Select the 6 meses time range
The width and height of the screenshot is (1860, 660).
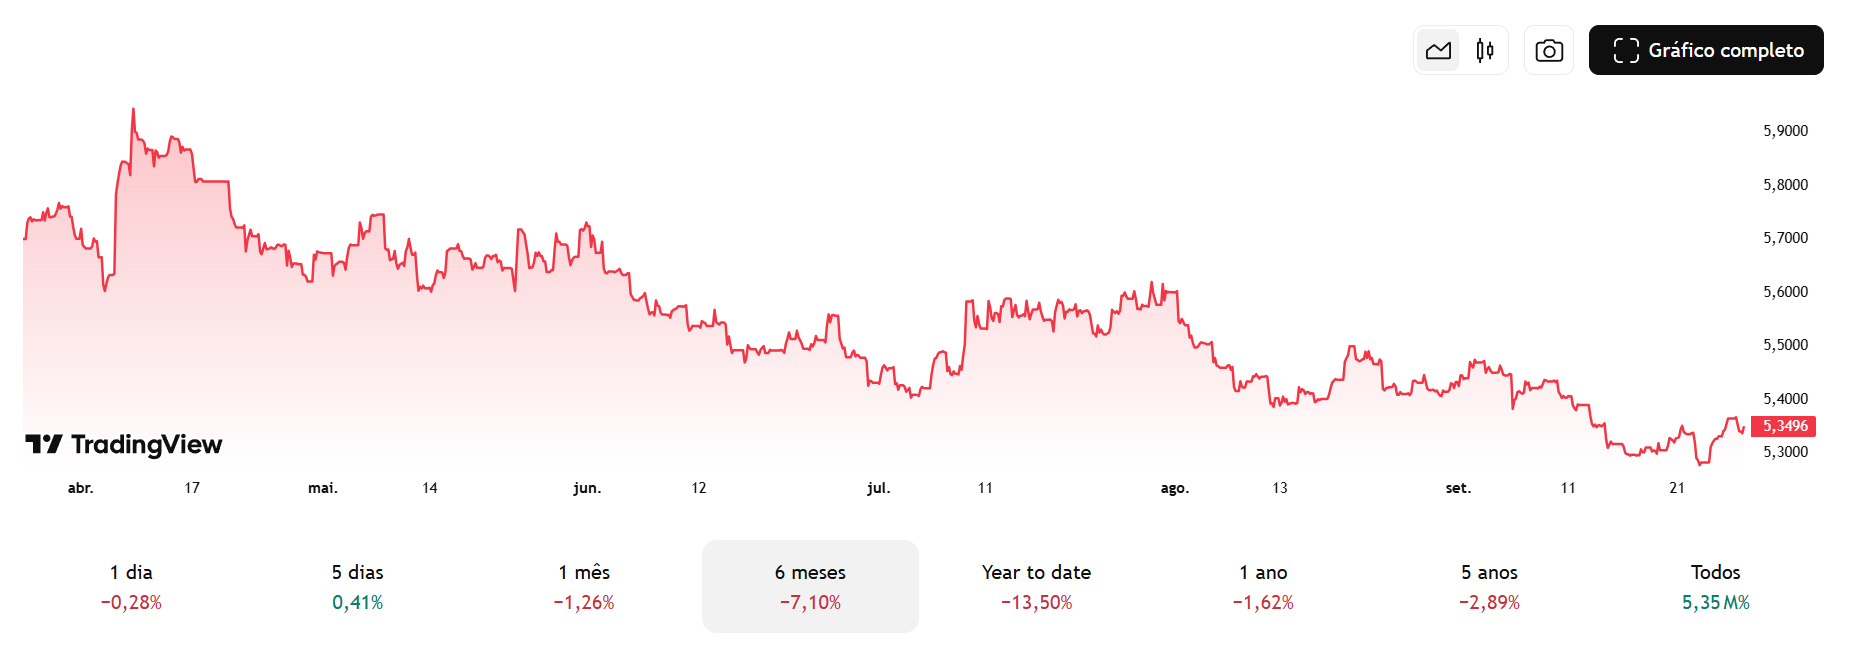coord(810,586)
